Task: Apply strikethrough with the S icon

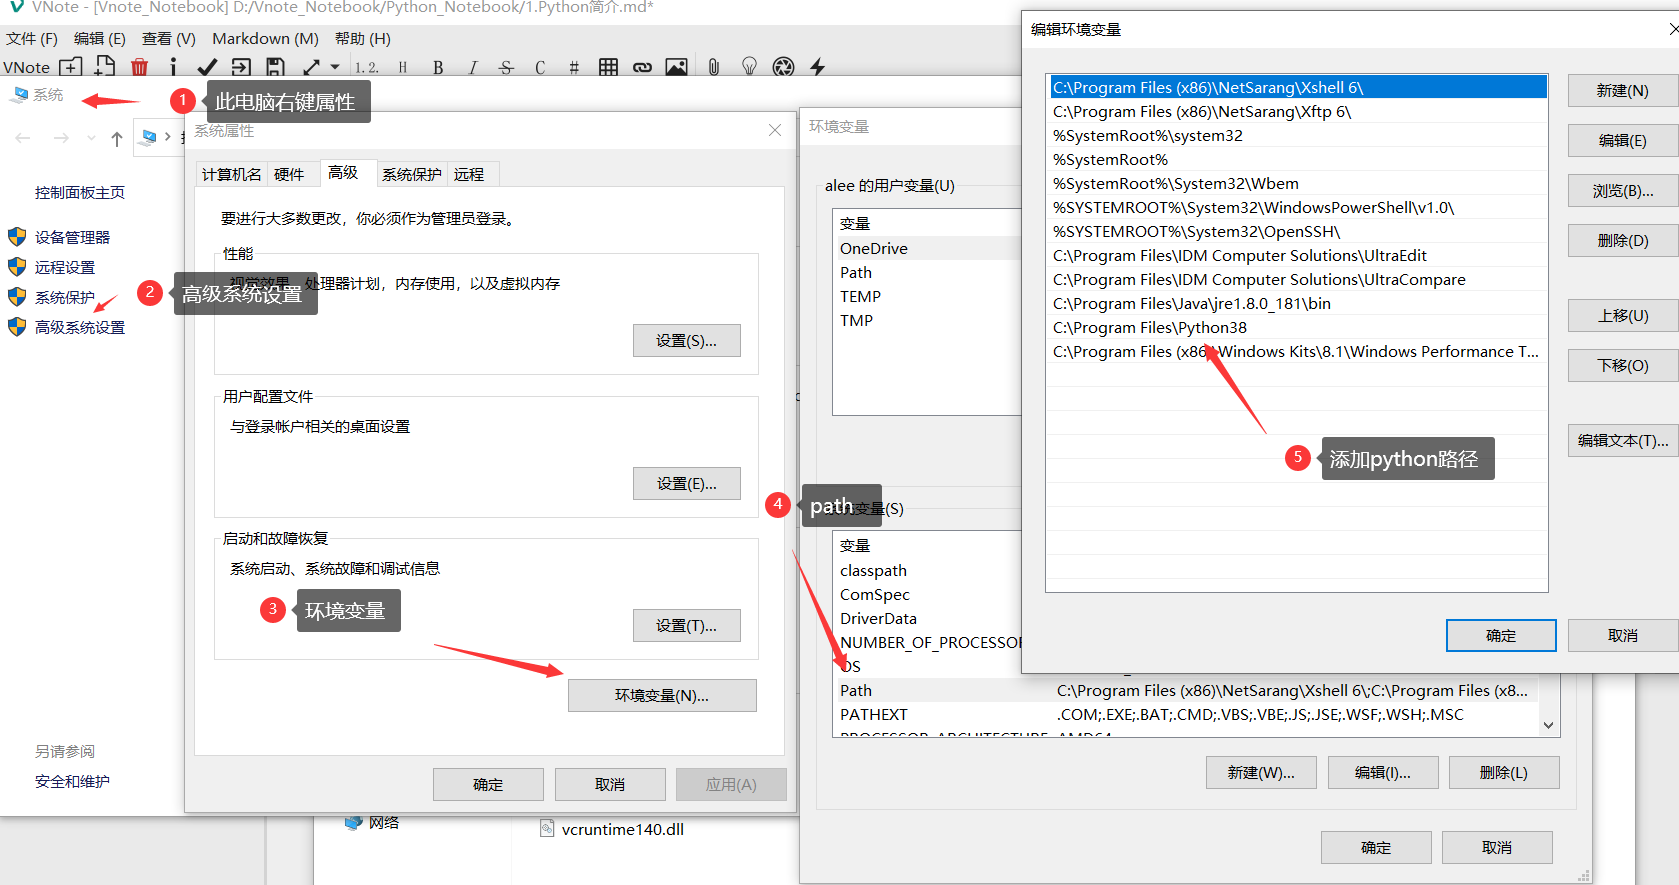Action: pyautogui.click(x=506, y=67)
